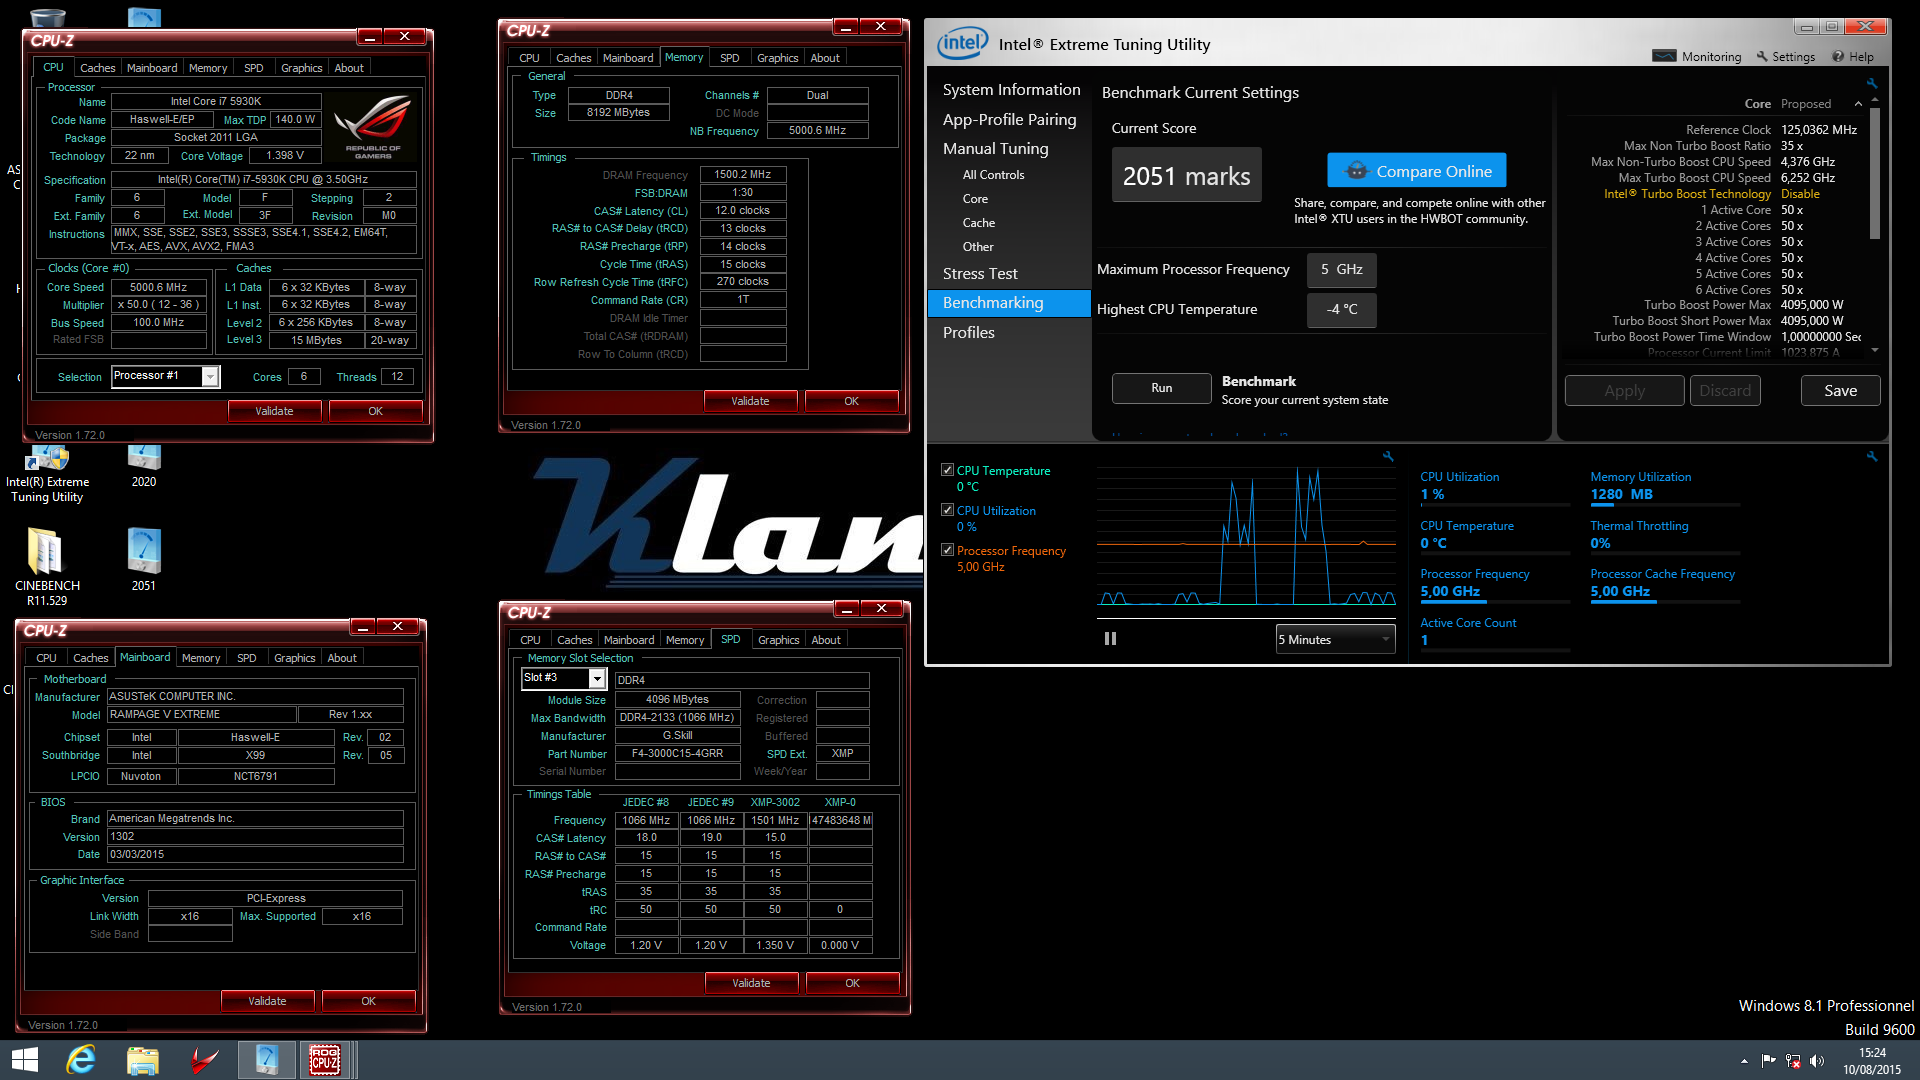The image size is (1920, 1080).
Task: Click Validate in CPU-Z Memory window
Action: (x=750, y=401)
